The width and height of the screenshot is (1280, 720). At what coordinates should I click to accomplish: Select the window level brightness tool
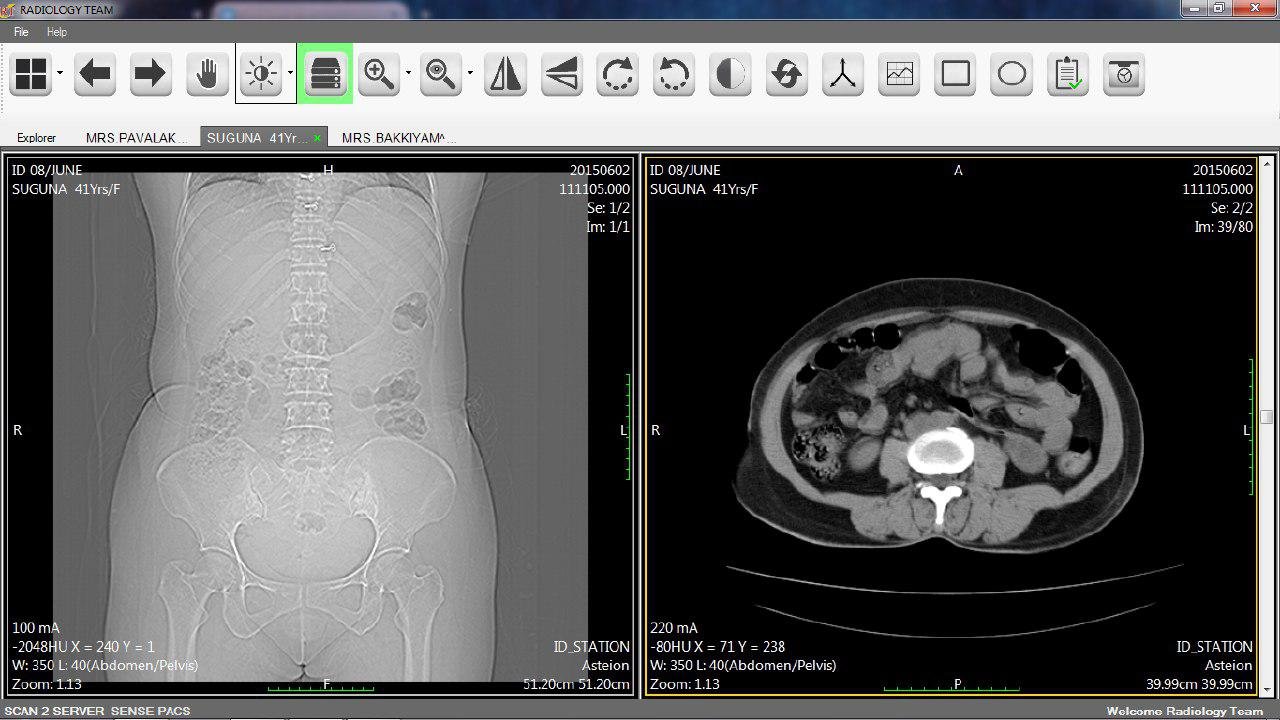click(261, 75)
